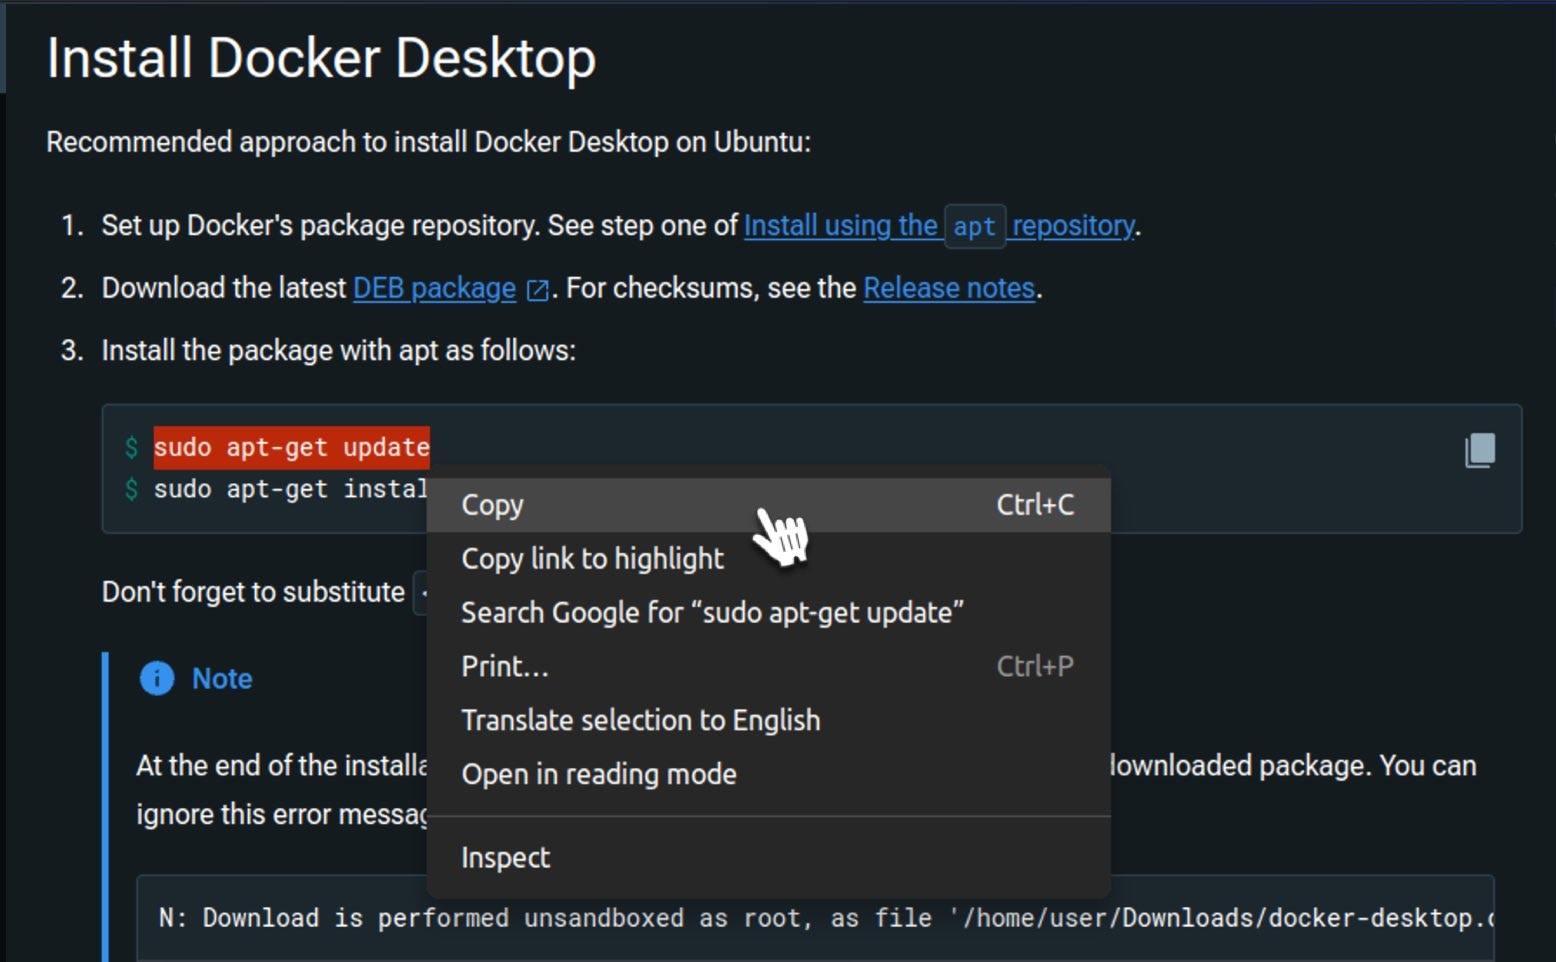The height and width of the screenshot is (962, 1556).
Task: Open the Install using the apt repository link
Action: click(x=939, y=226)
